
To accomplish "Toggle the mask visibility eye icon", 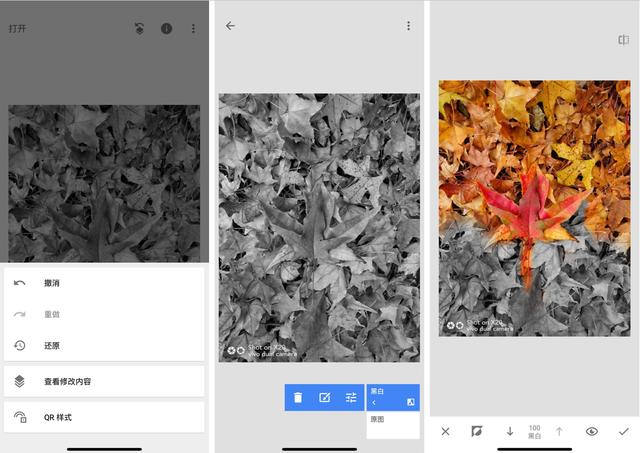I will (592, 431).
